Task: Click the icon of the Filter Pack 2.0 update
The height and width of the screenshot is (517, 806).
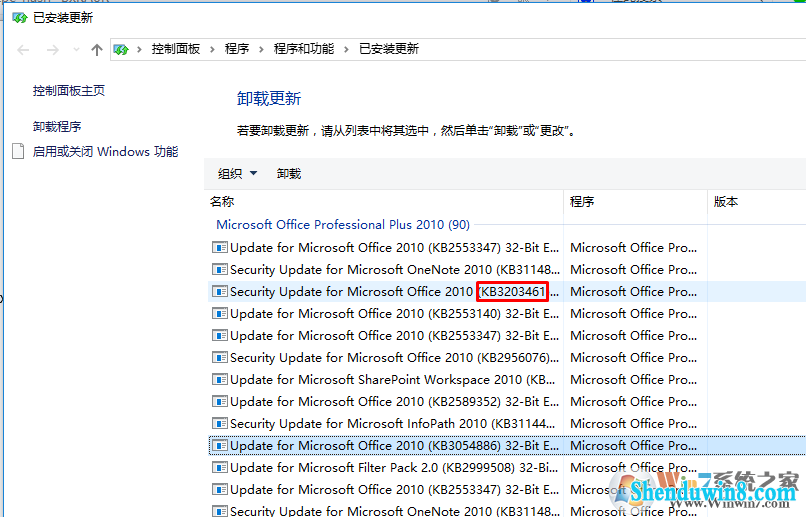Action: [x=219, y=468]
